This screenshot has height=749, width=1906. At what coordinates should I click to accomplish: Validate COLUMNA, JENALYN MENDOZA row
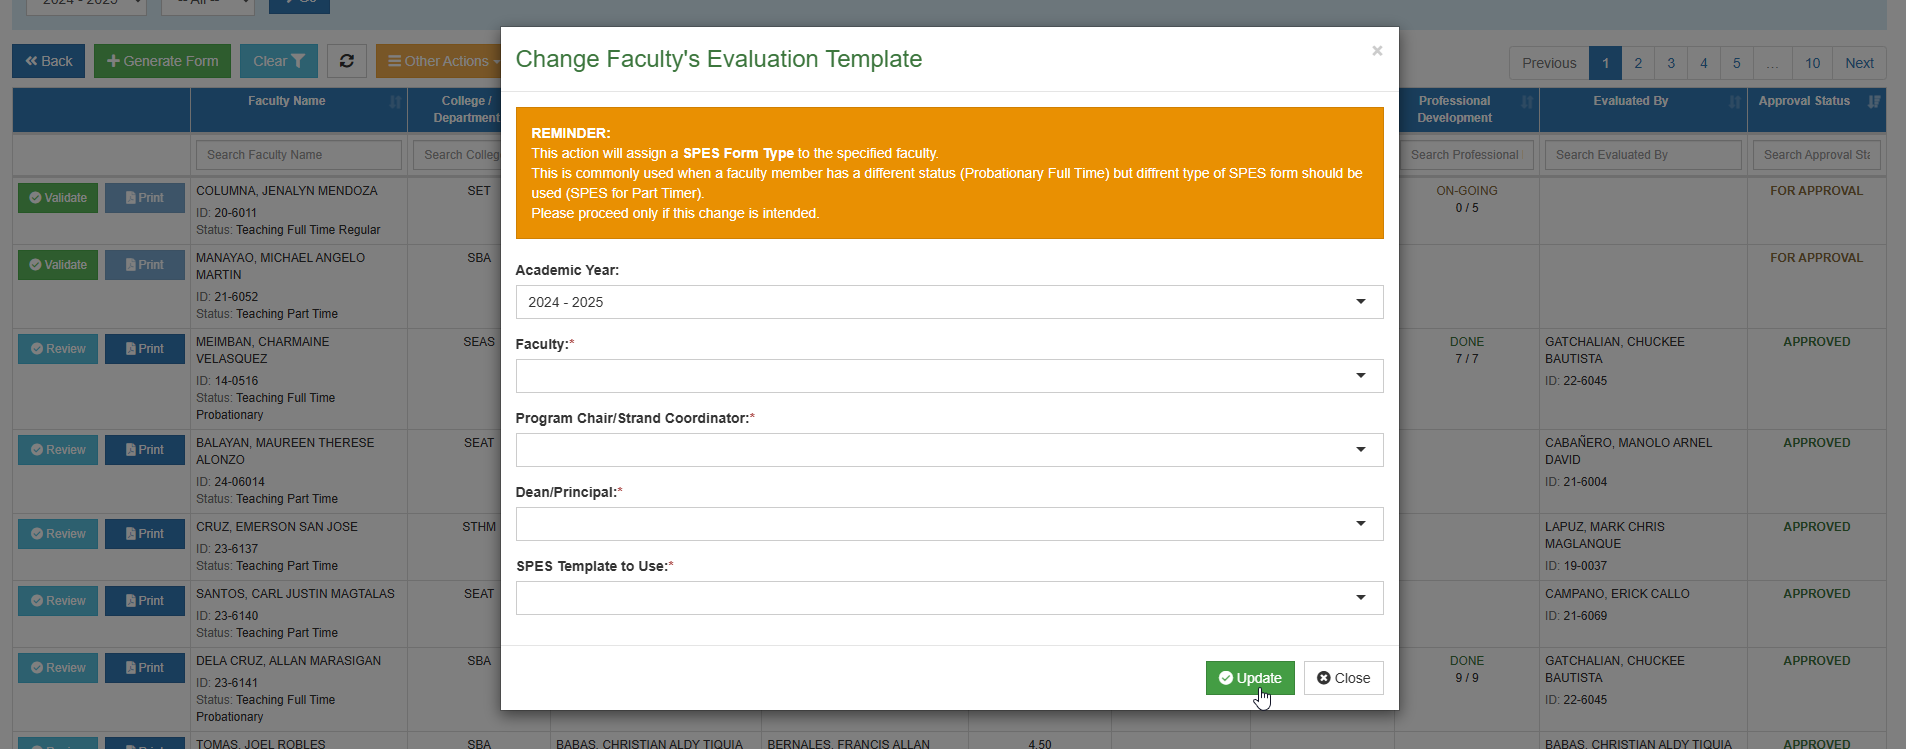[x=58, y=198]
